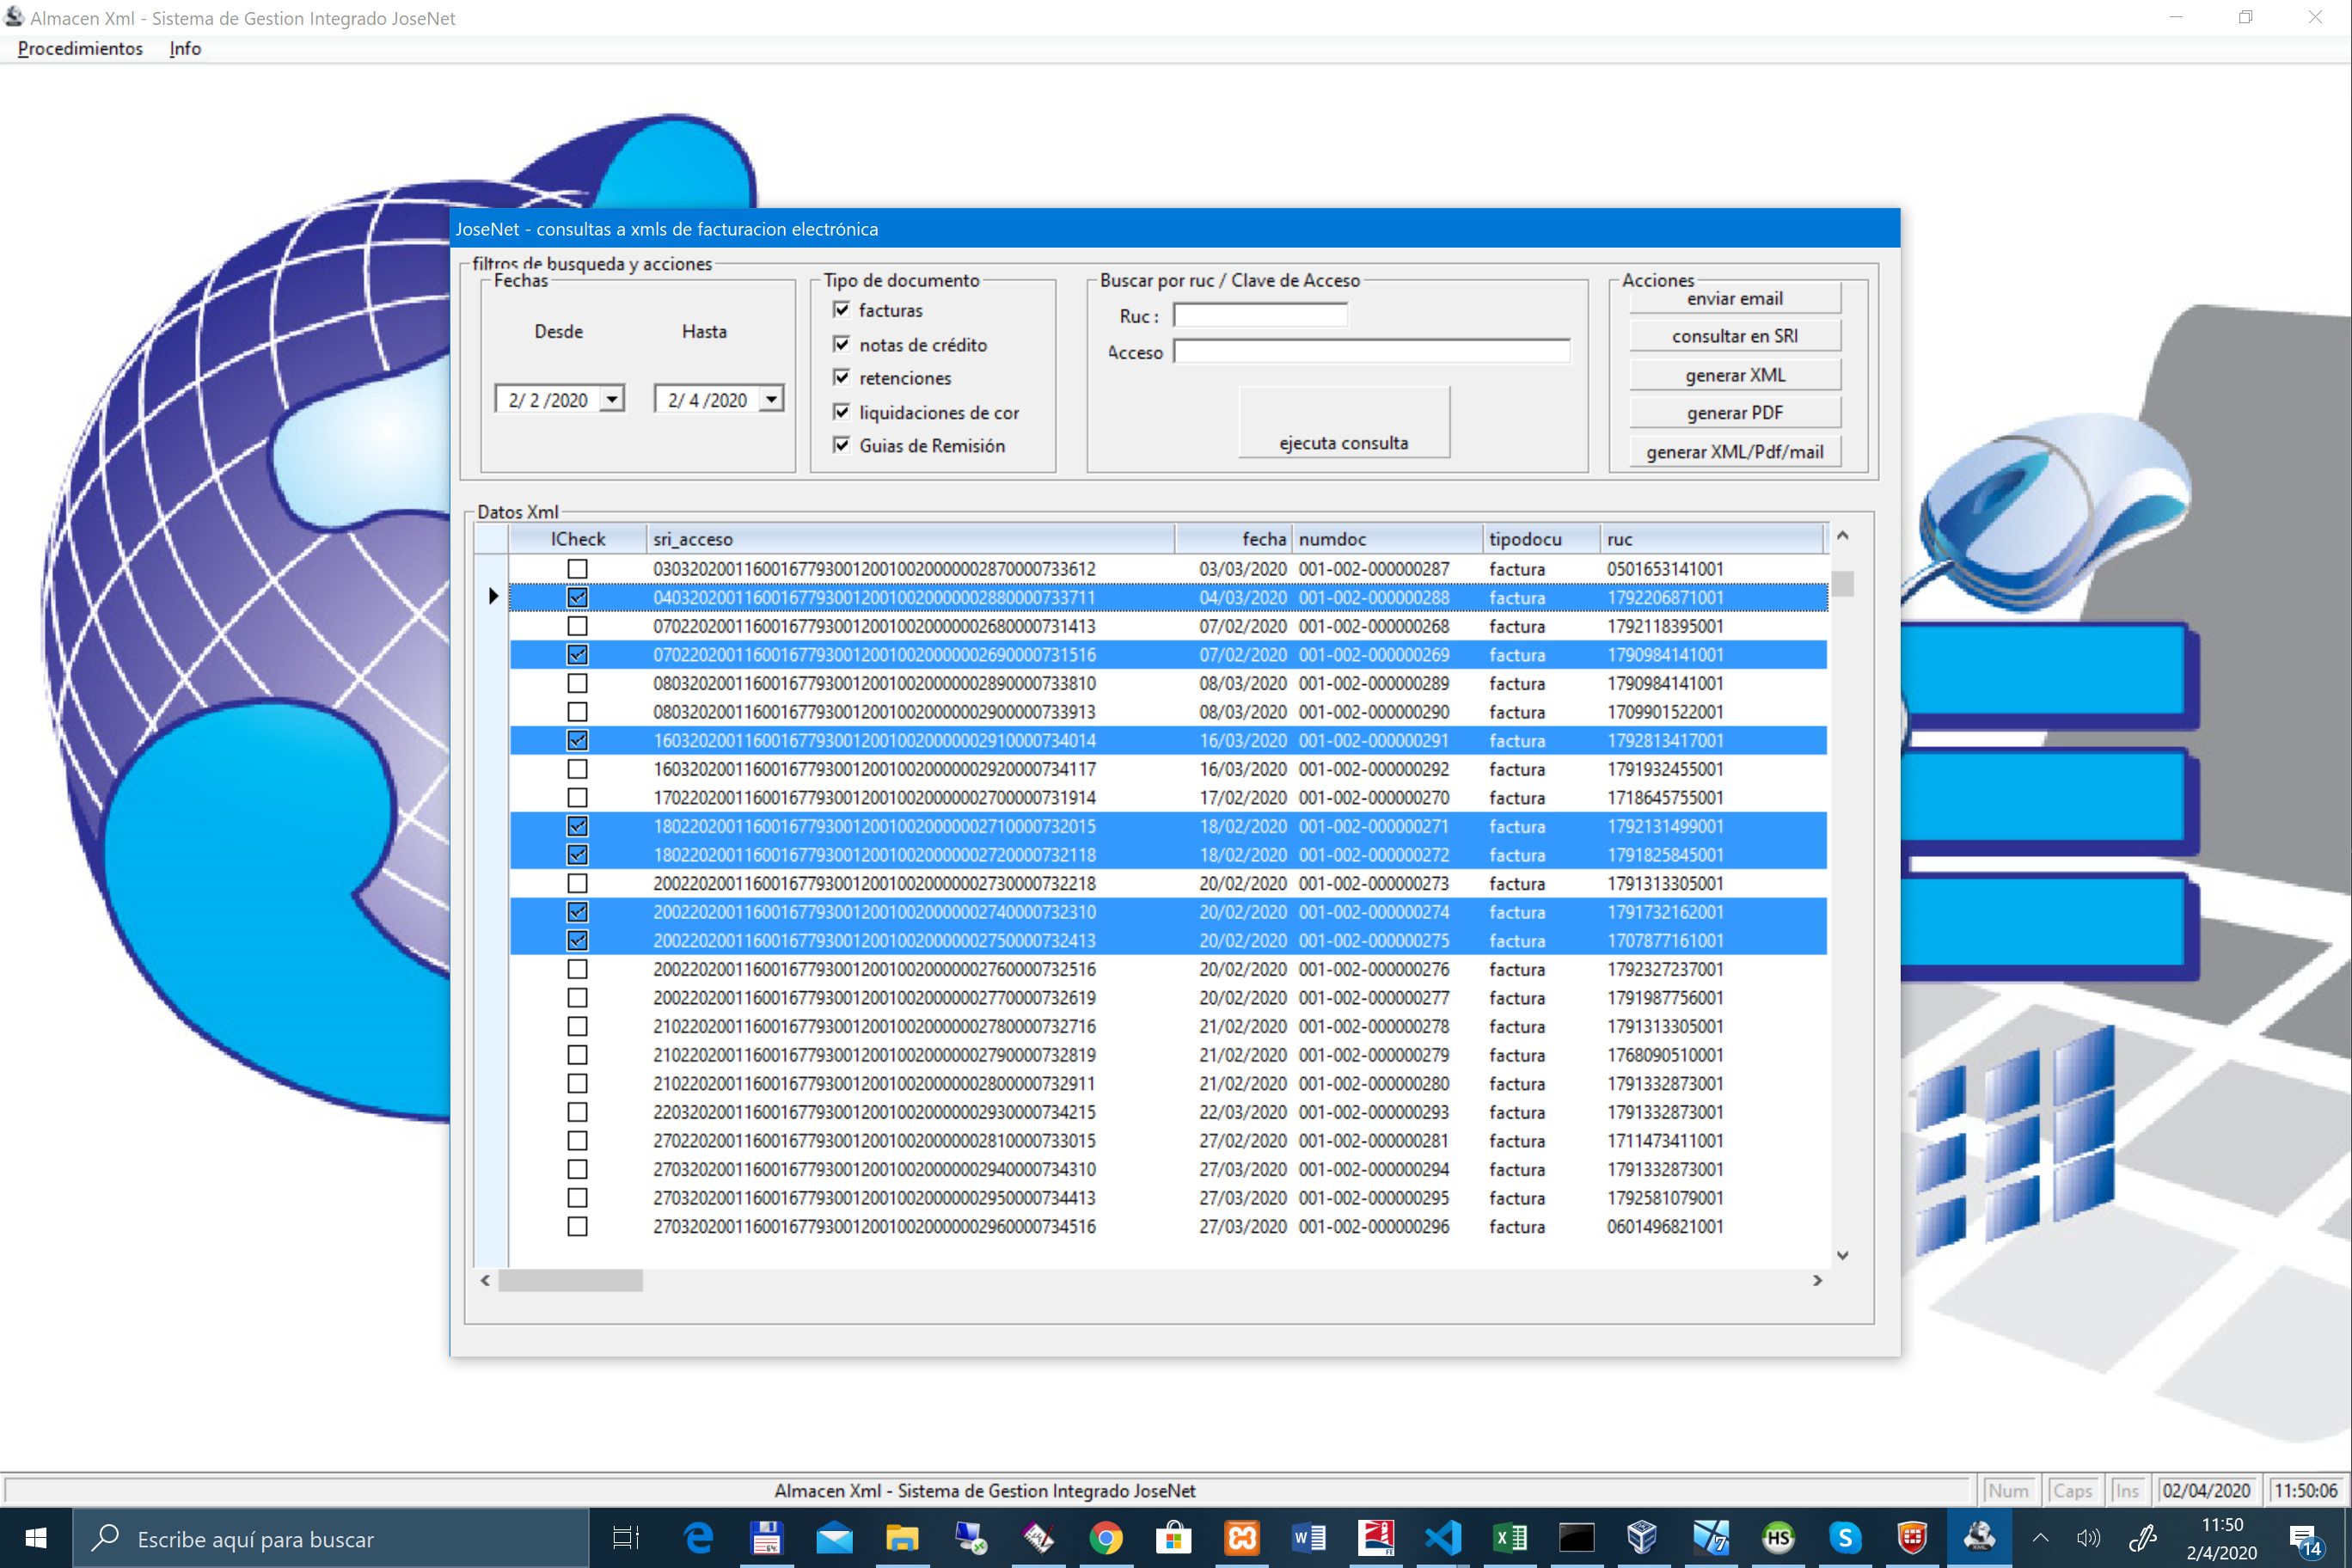Sort by the fecha column header
Screen dimensions: 2352x1568
click(1234, 539)
